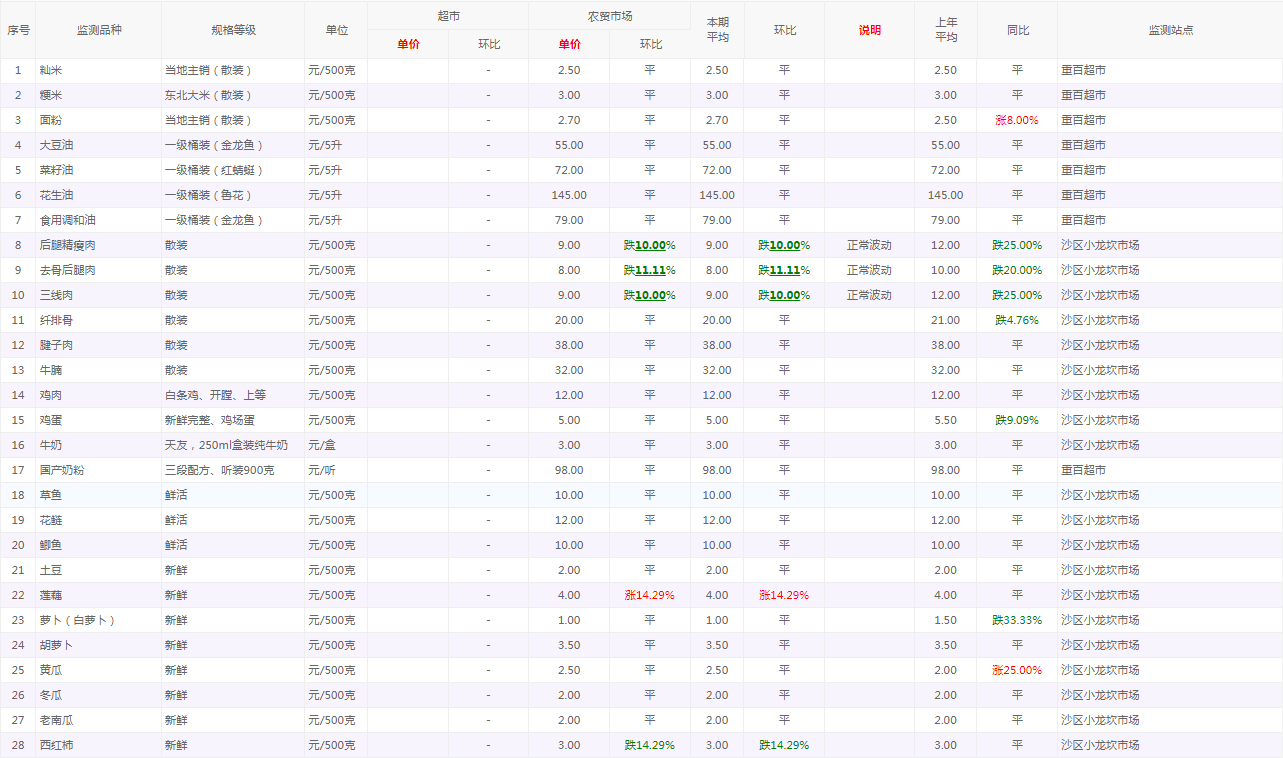The image size is (1283, 758).
Task: Click the 一级桶装（鲁花） specification cell
Action: pyautogui.click(x=233, y=195)
